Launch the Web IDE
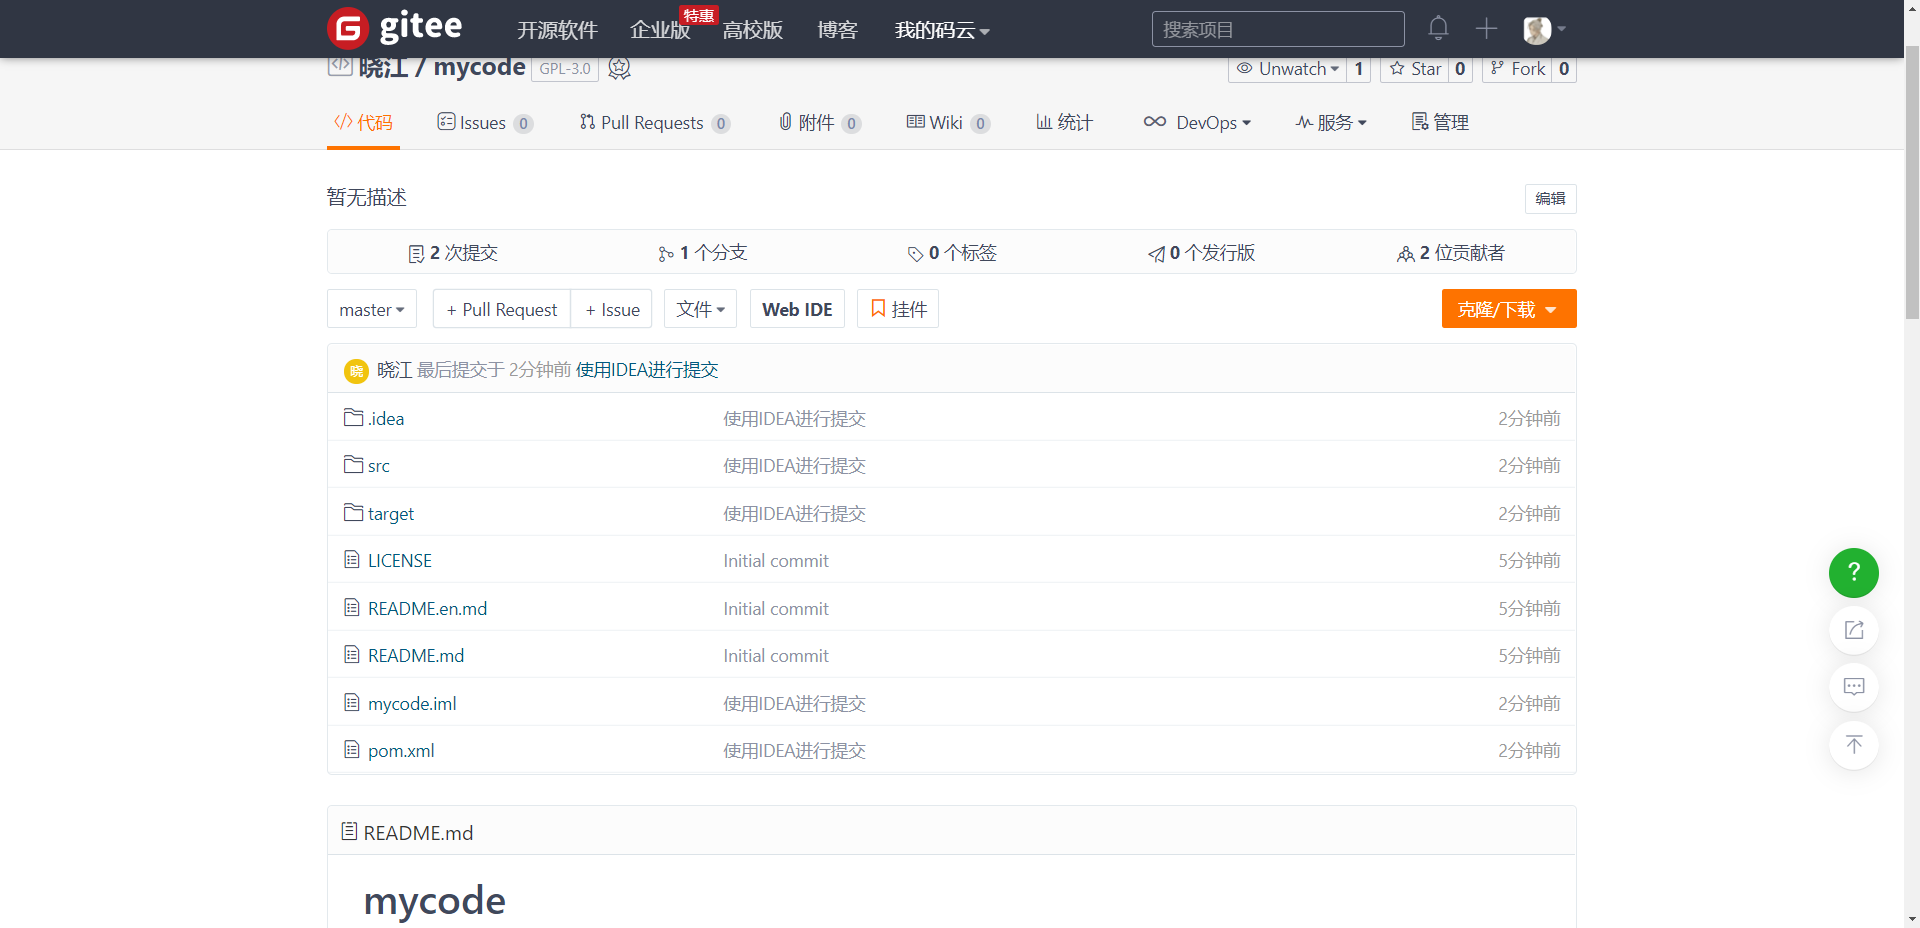This screenshot has width=1920, height=928. (797, 310)
